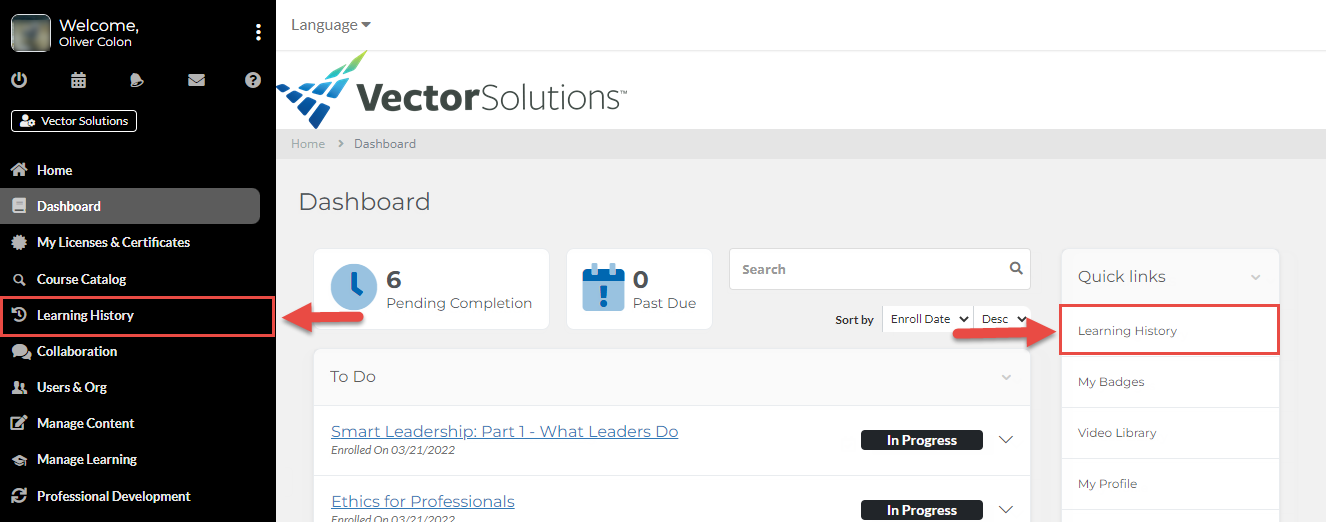The height and width of the screenshot is (522, 1326).
Task: Open My Badges in Quick links
Action: tap(1111, 382)
